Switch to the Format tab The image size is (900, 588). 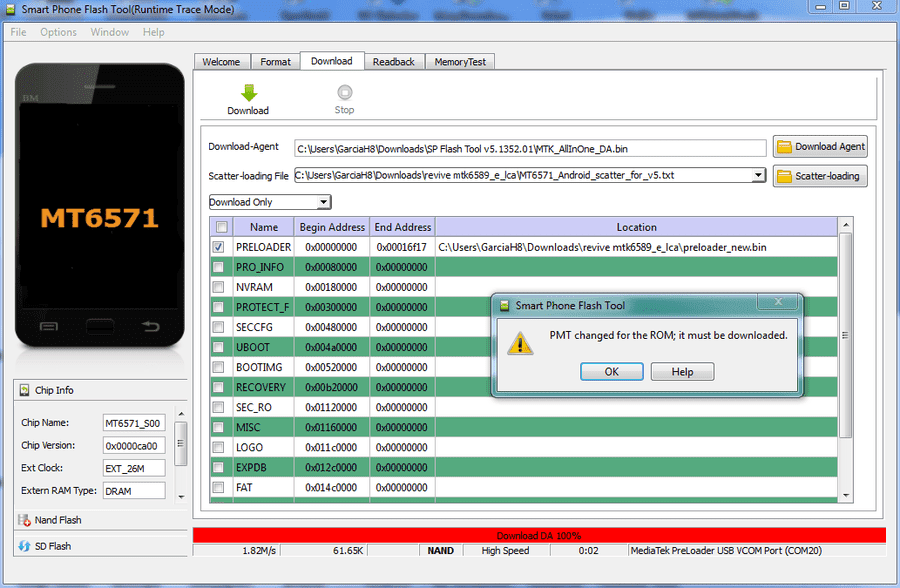pos(276,61)
